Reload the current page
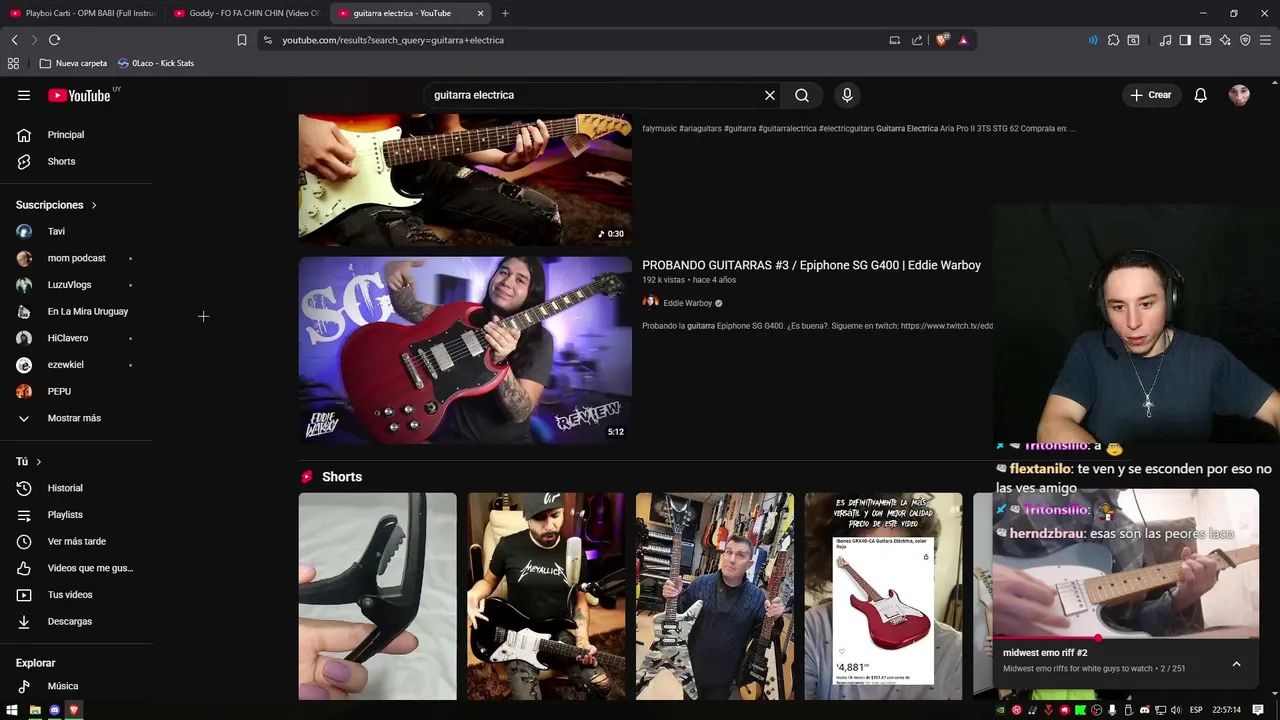This screenshot has height=720, width=1280. [x=54, y=40]
